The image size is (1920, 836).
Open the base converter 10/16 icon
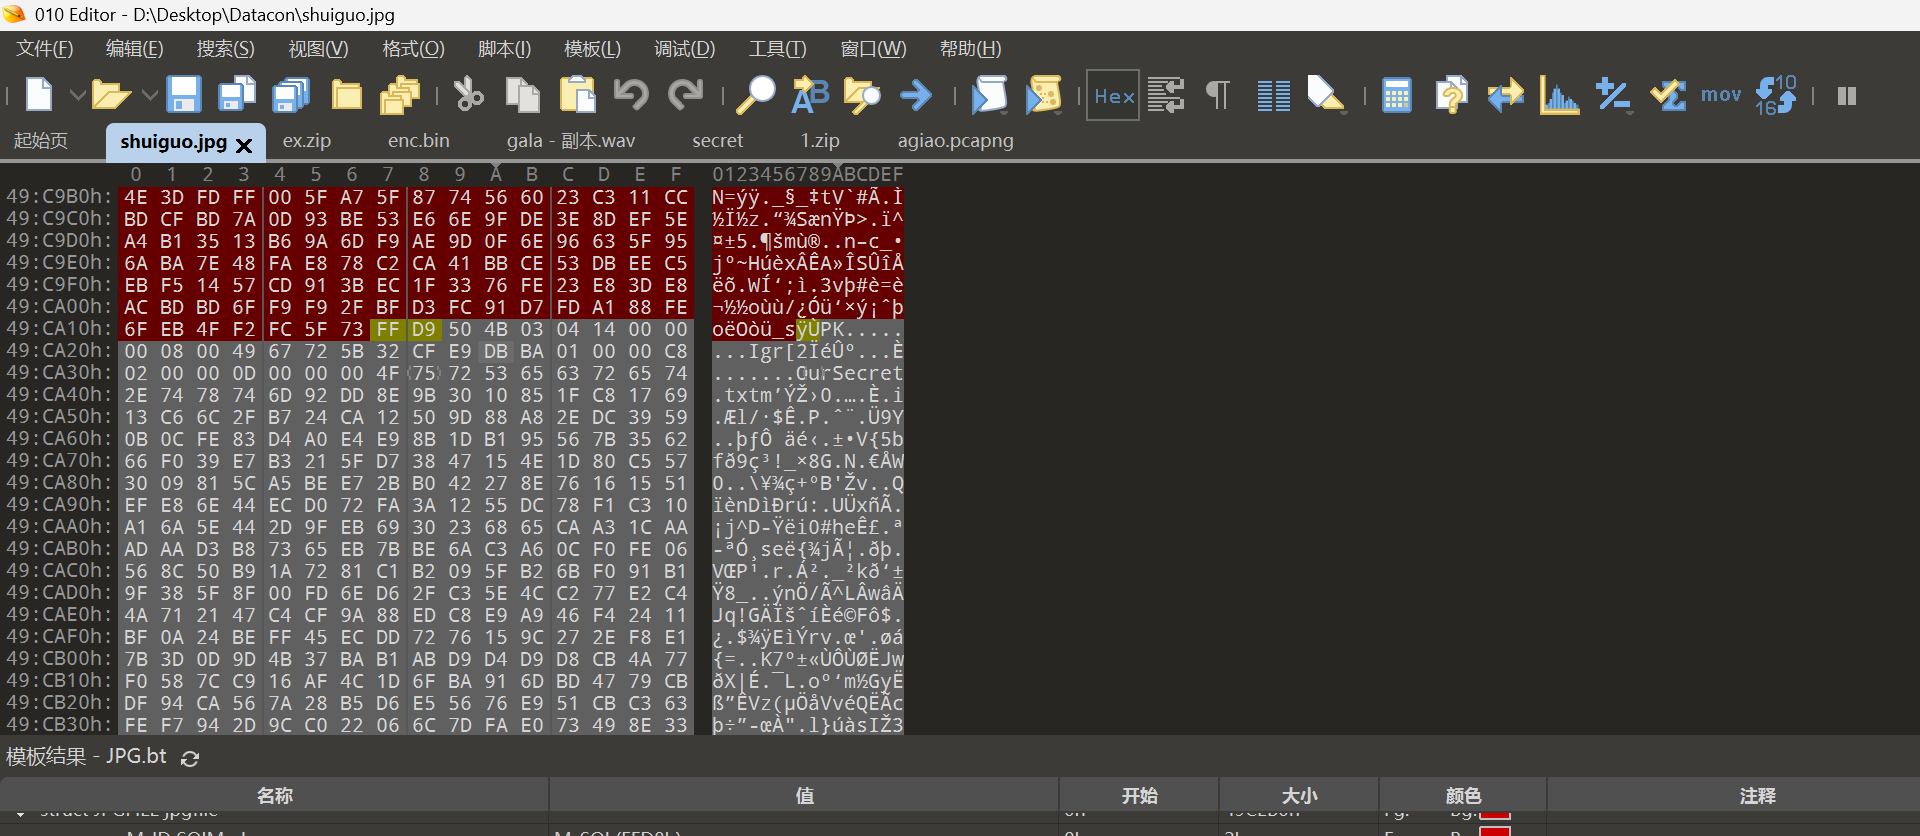point(1776,95)
